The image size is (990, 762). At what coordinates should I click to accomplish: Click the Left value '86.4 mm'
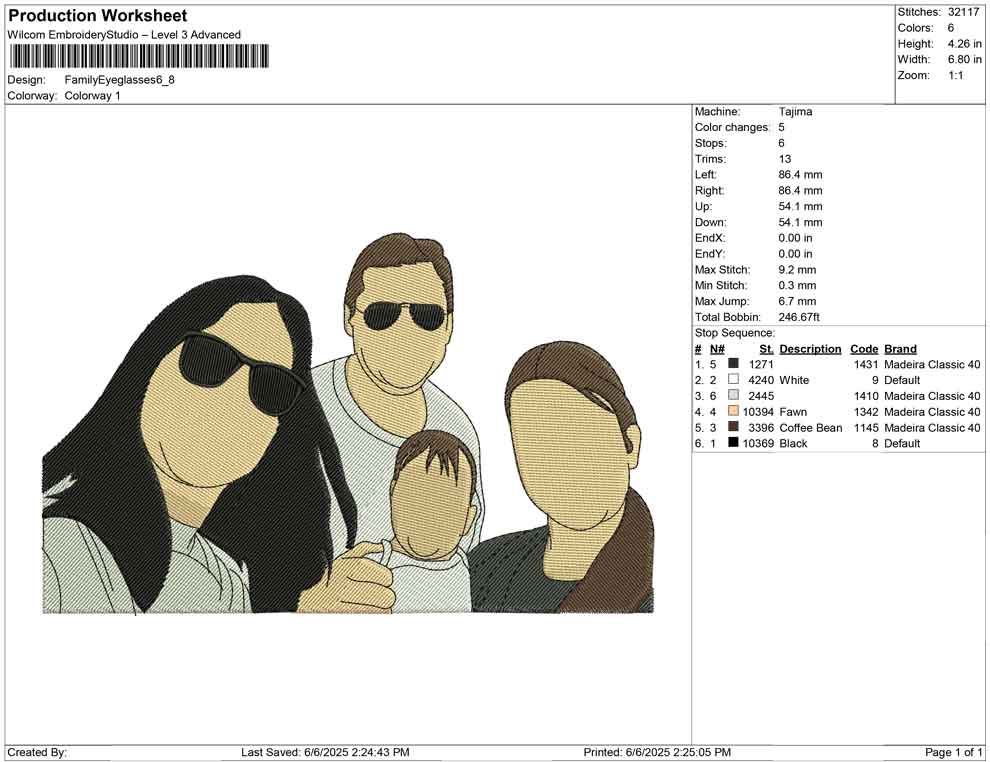click(x=801, y=175)
